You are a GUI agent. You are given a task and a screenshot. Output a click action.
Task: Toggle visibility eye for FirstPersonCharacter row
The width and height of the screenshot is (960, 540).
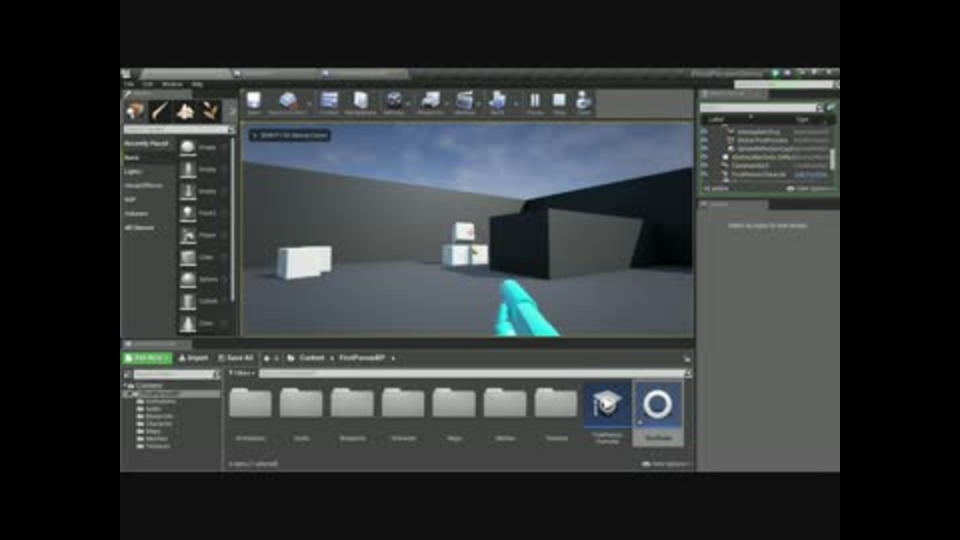pos(704,174)
